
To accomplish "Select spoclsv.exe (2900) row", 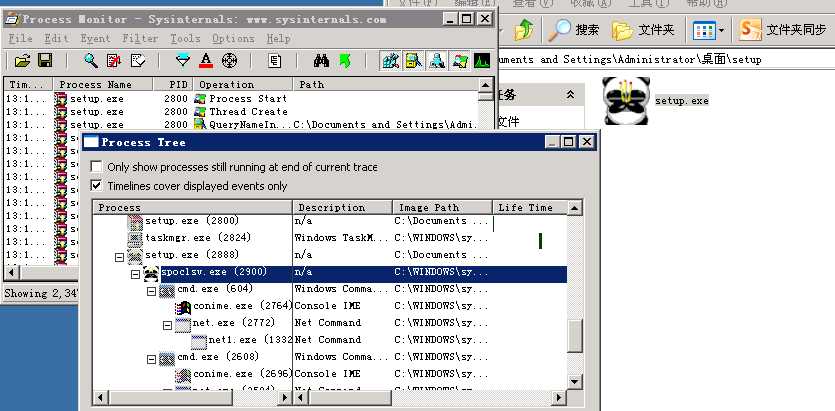I will point(330,273).
